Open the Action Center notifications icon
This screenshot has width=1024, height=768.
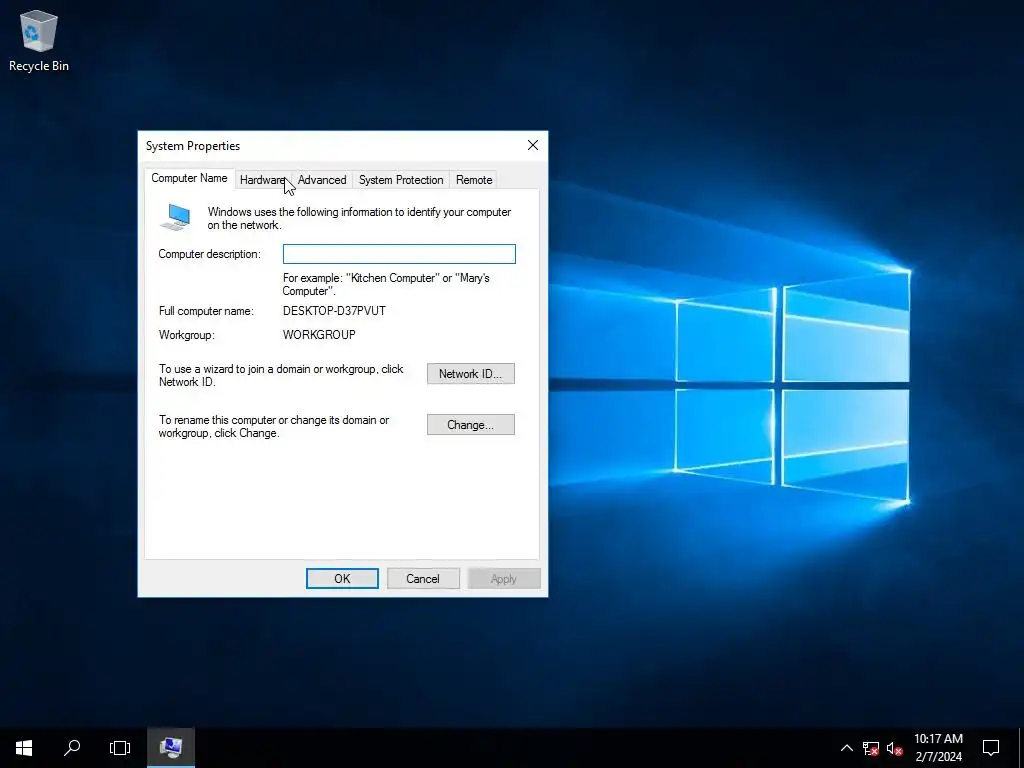tap(991, 748)
